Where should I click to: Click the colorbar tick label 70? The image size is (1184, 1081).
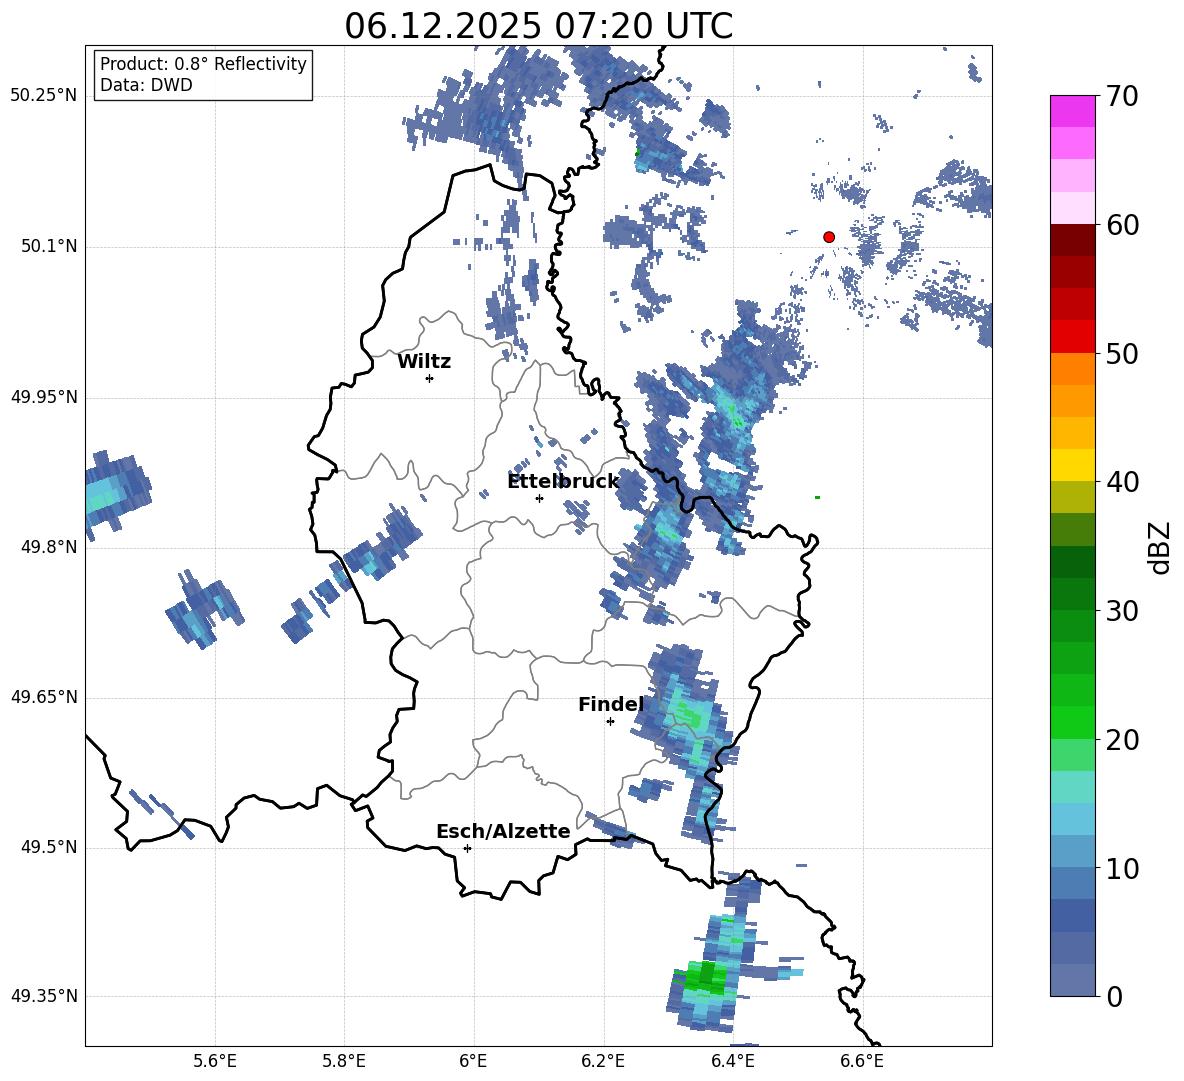click(1122, 97)
